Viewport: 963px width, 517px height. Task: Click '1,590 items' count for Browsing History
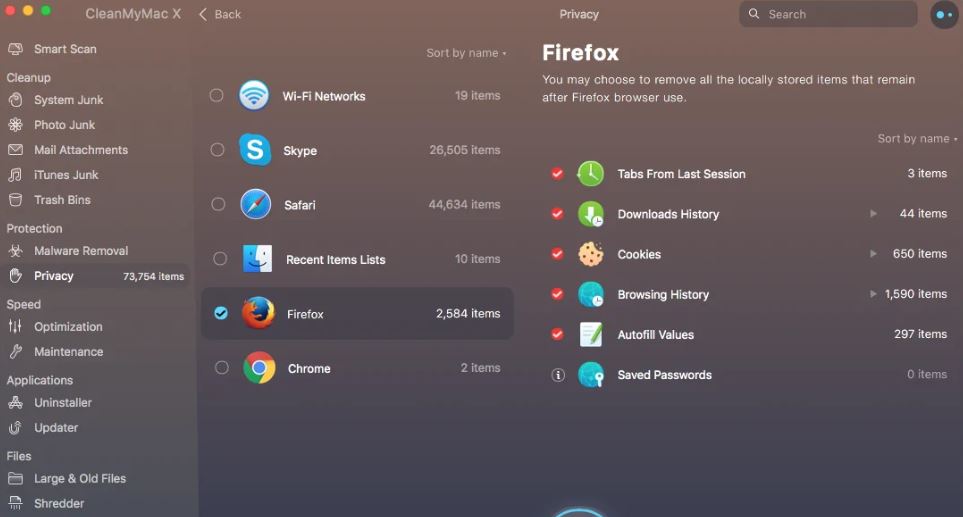coord(916,294)
